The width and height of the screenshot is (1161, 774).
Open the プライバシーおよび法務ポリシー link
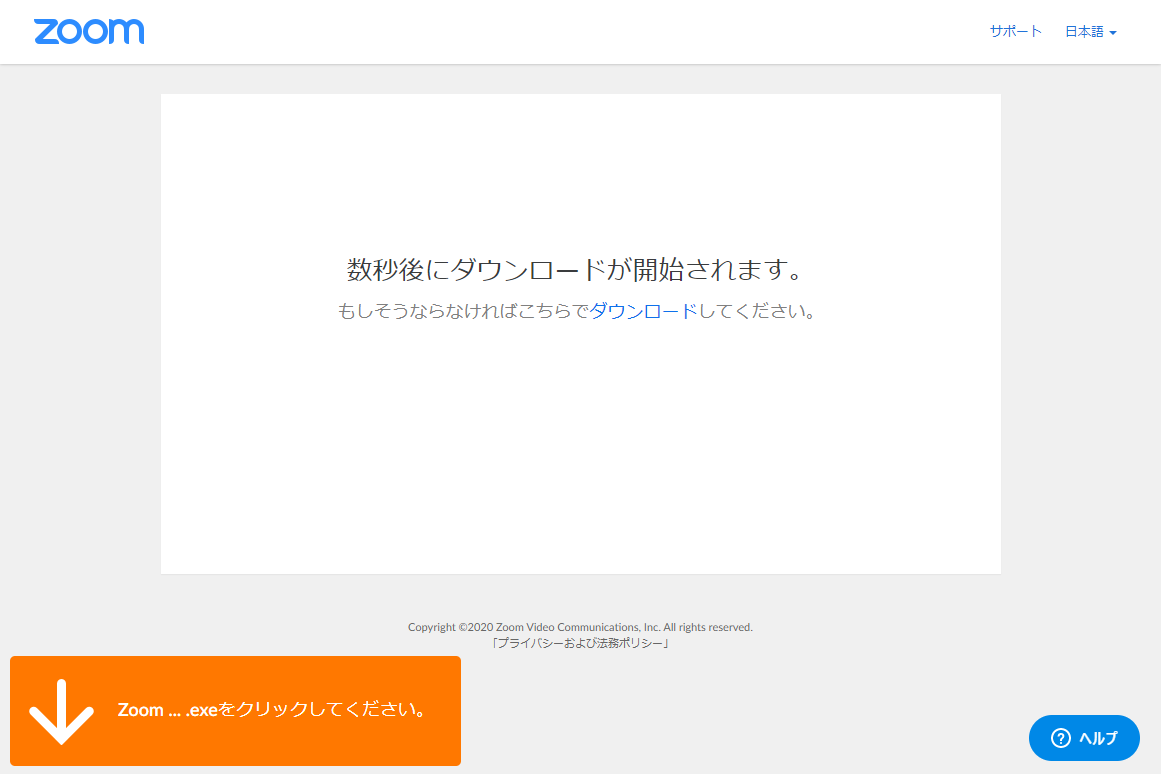click(580, 644)
